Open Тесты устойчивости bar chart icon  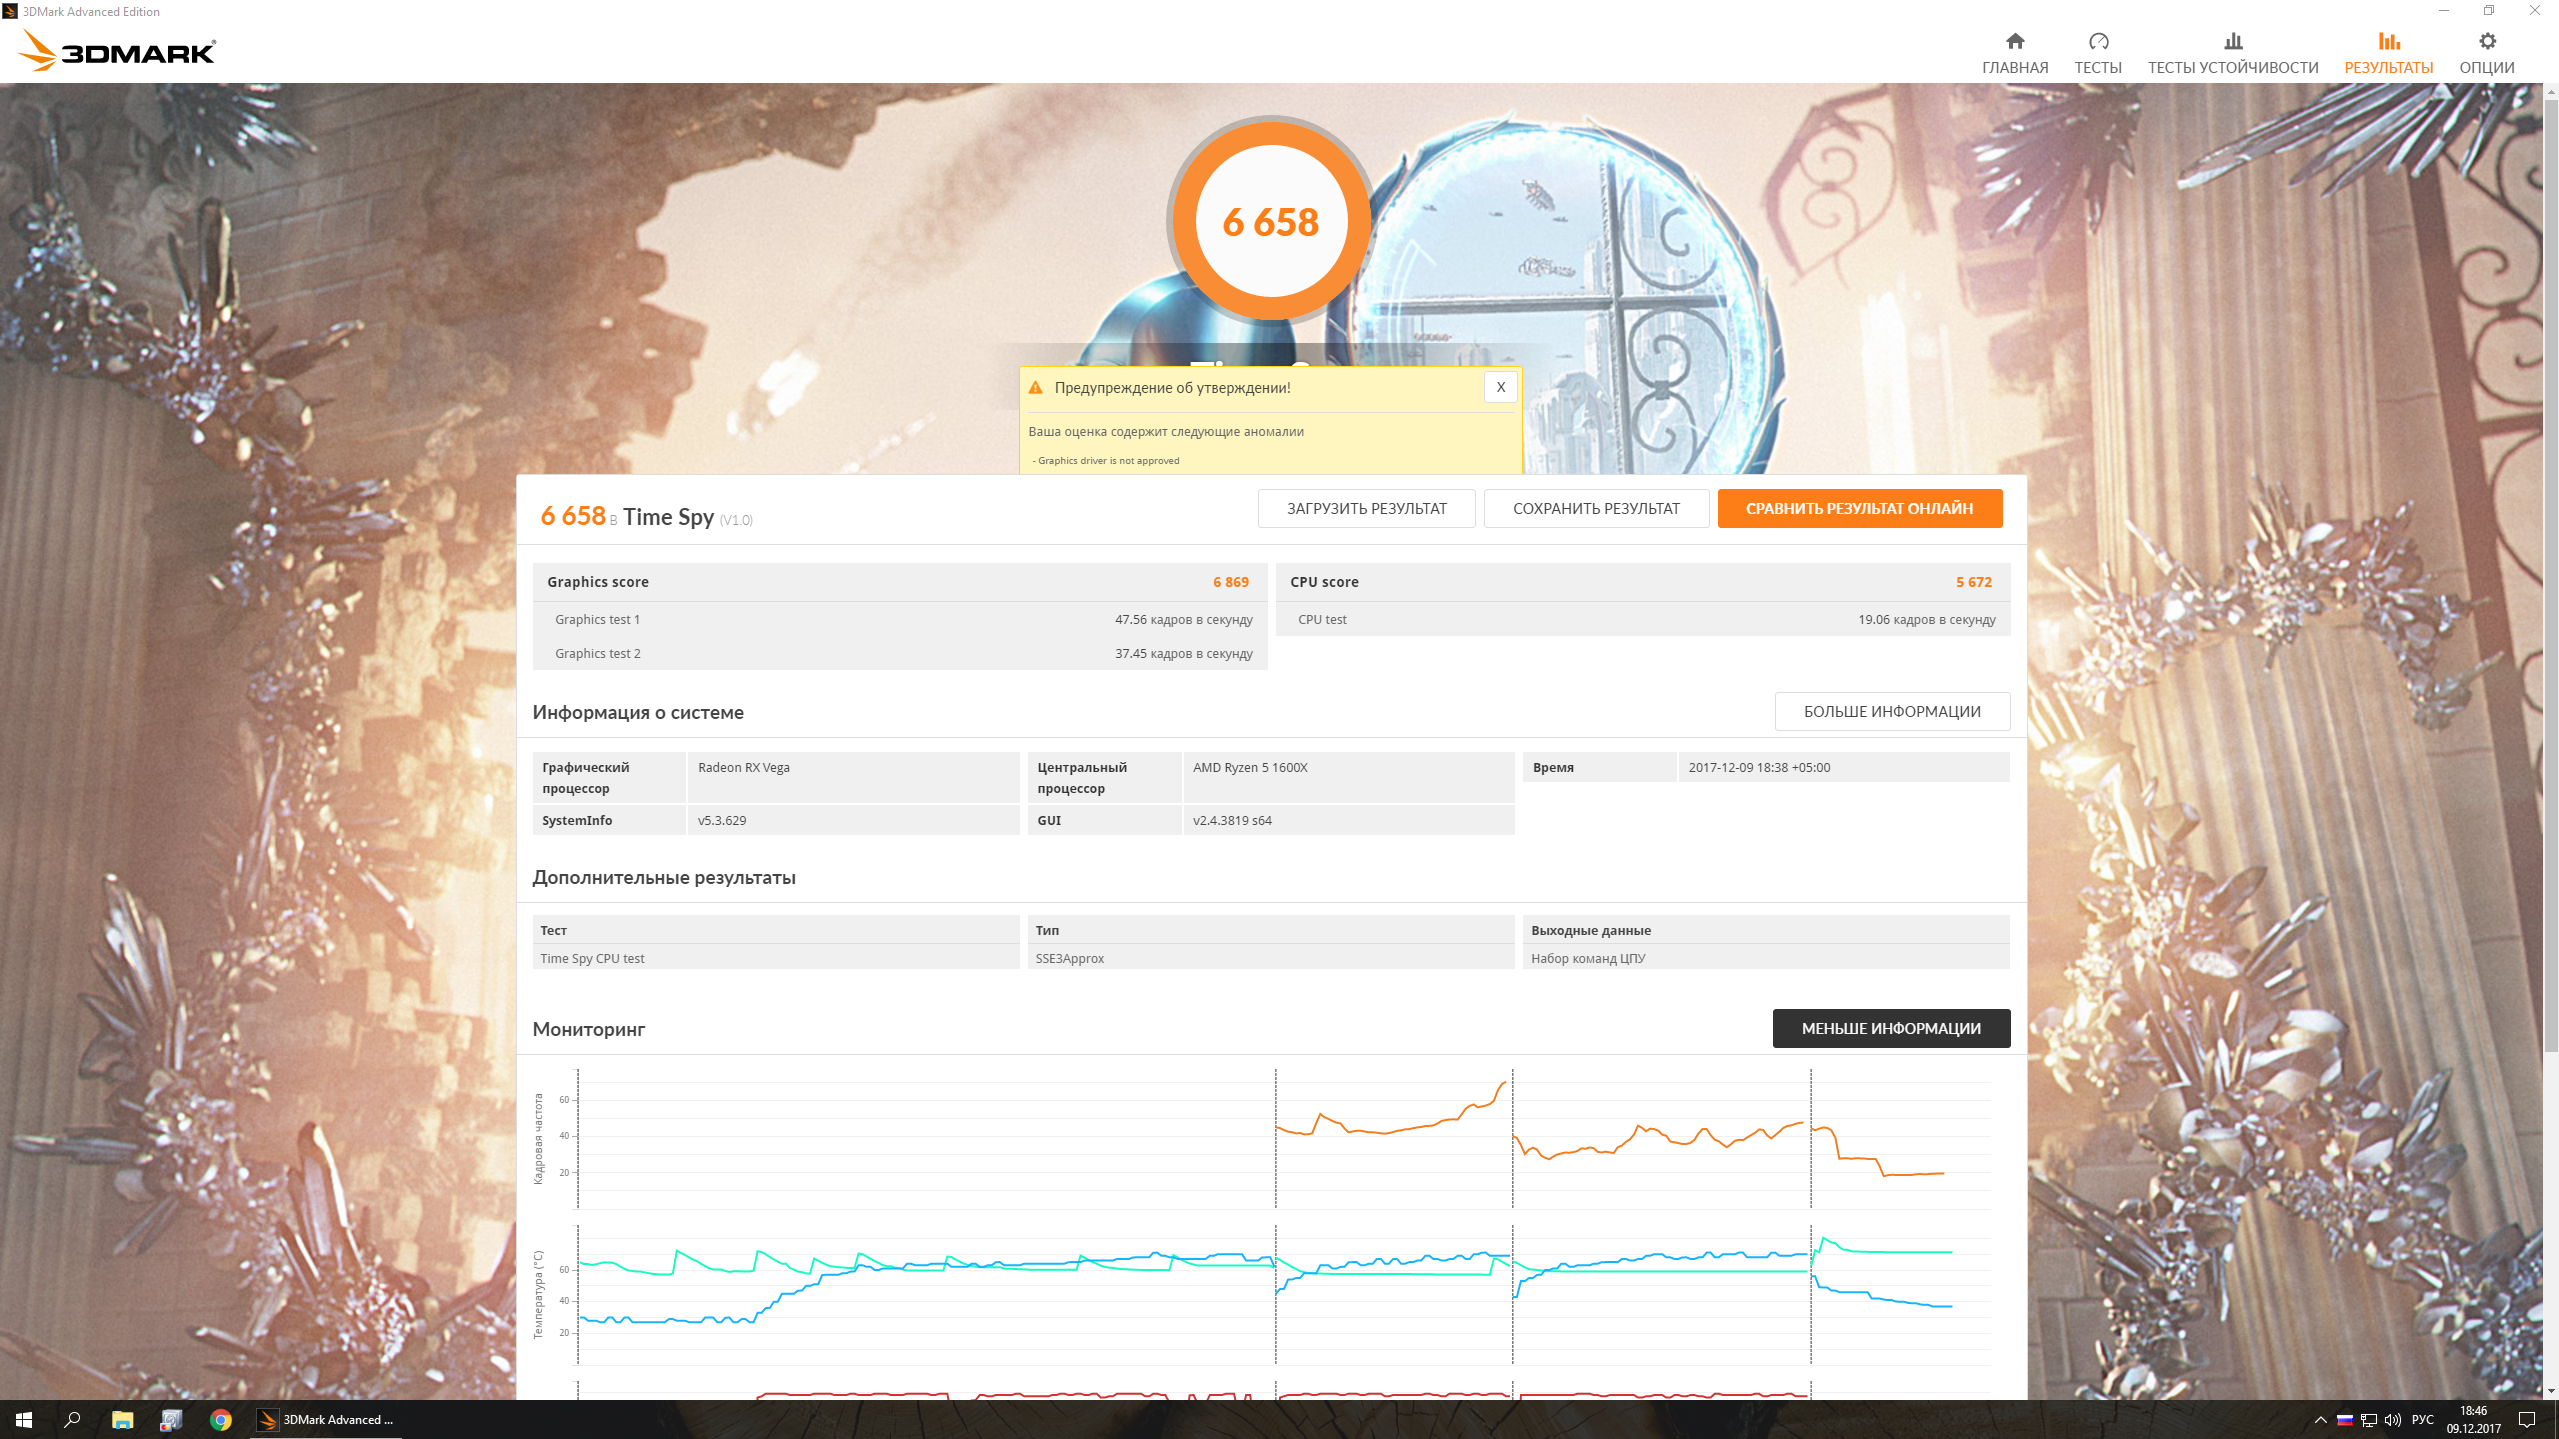[2232, 41]
